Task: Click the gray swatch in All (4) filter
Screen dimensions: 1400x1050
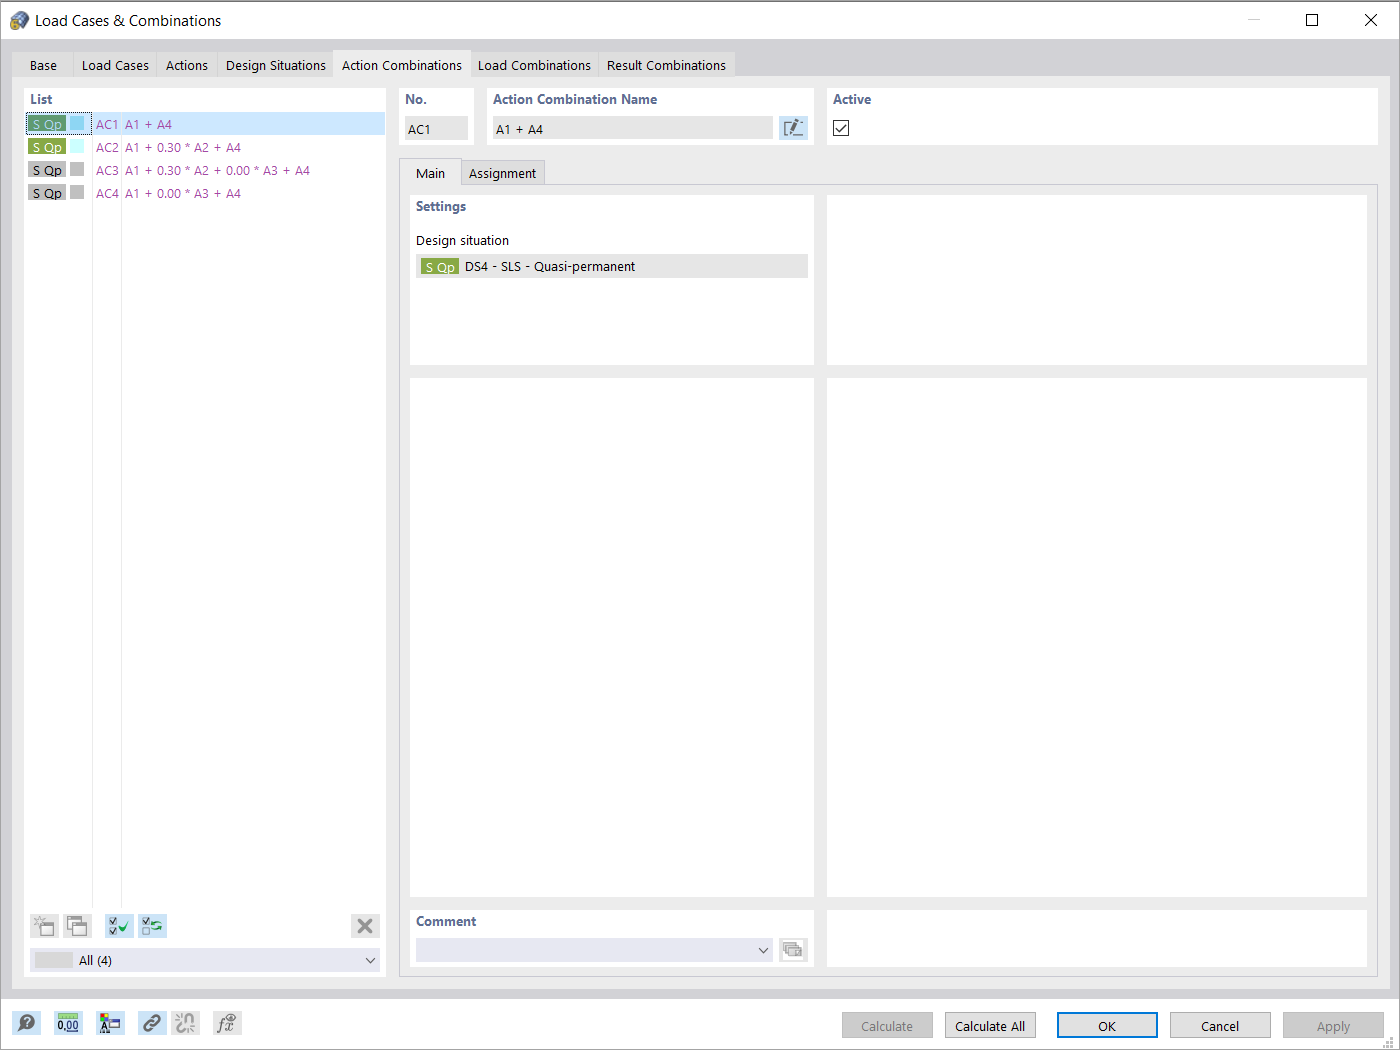Action: (x=54, y=960)
